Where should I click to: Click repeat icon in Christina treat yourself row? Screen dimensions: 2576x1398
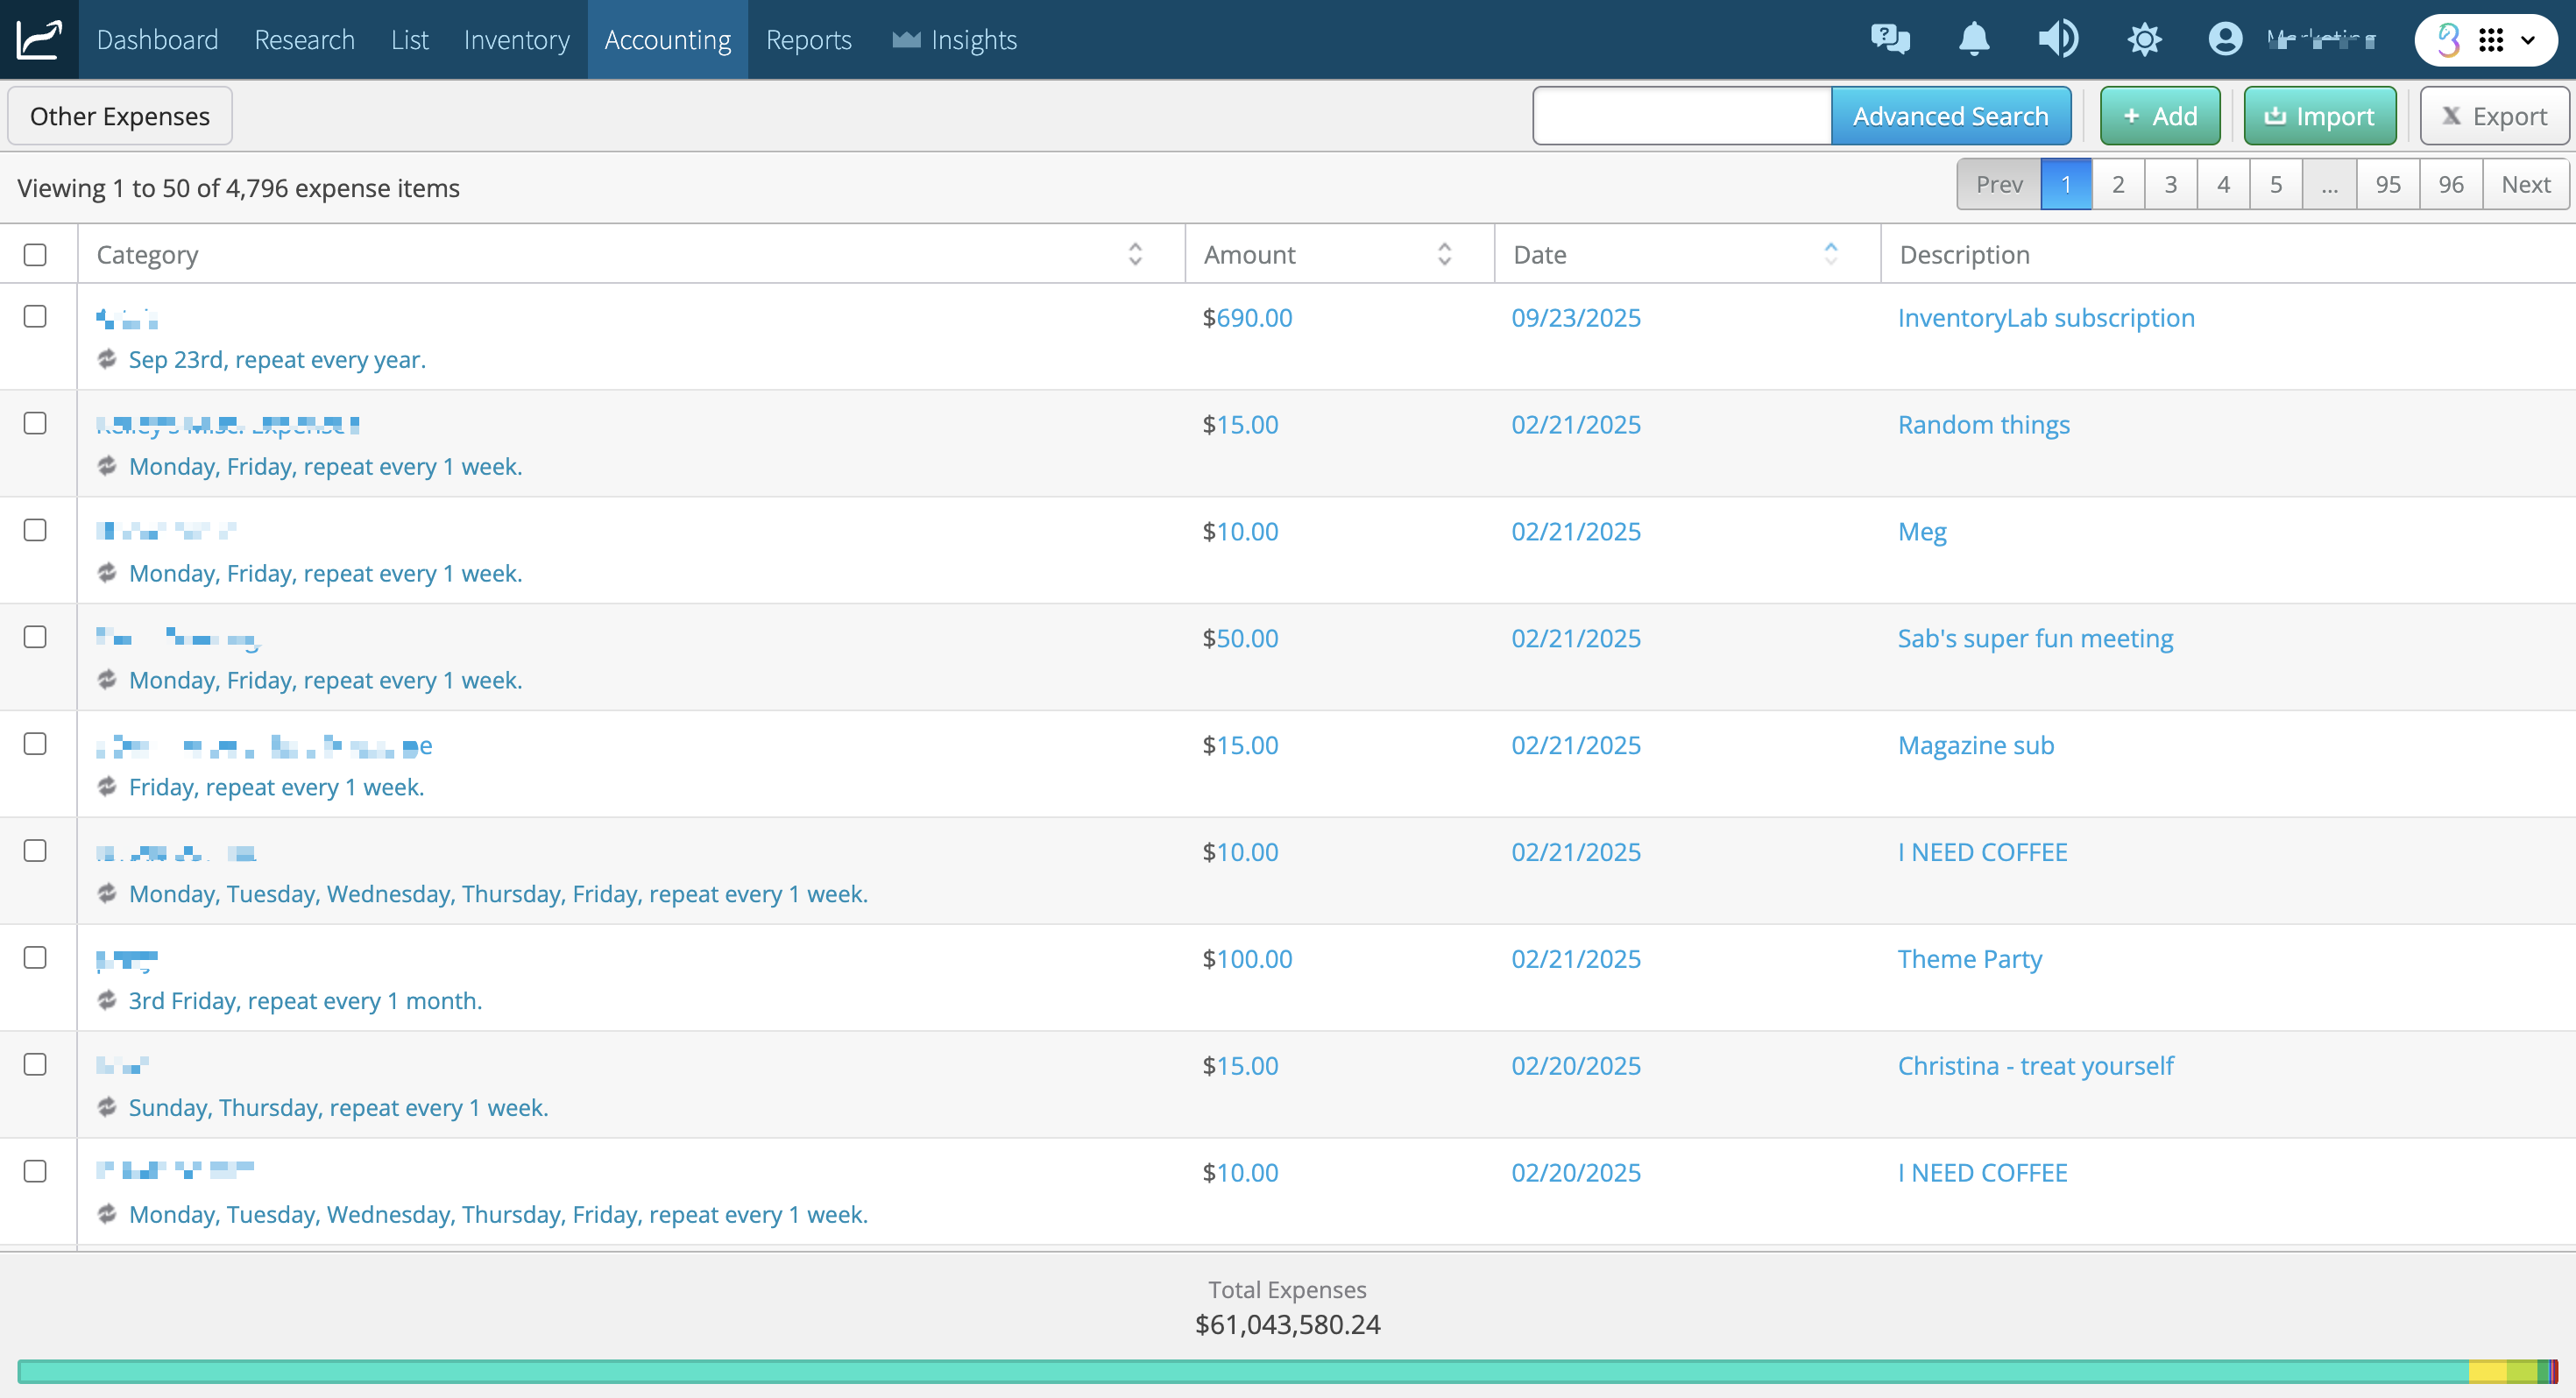coord(107,1107)
